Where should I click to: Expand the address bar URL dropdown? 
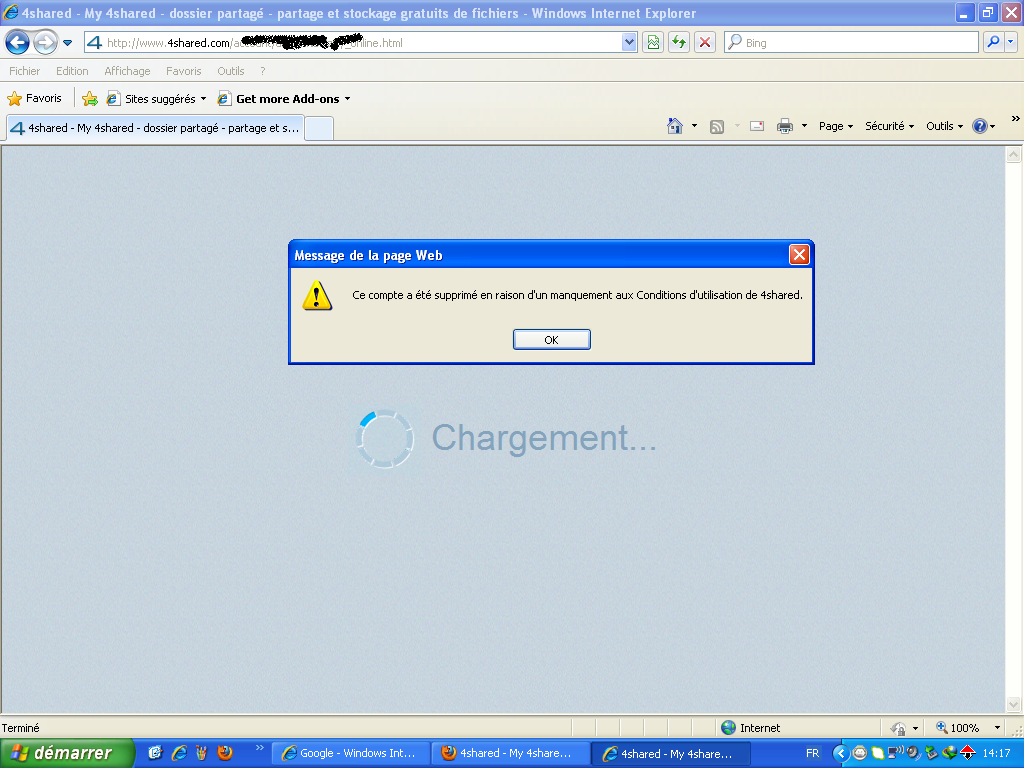click(x=629, y=43)
